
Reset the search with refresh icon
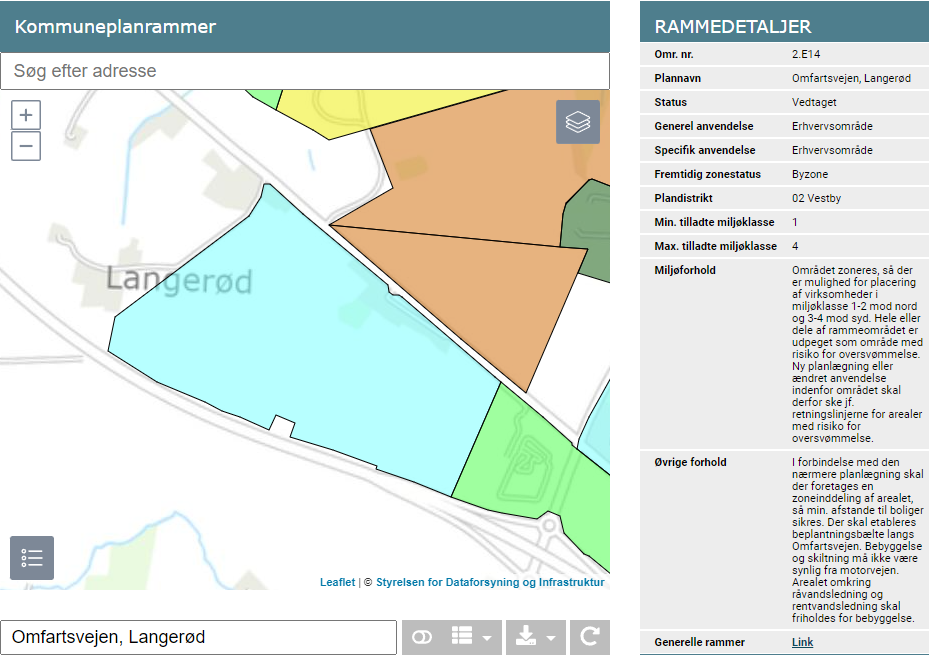click(x=590, y=637)
